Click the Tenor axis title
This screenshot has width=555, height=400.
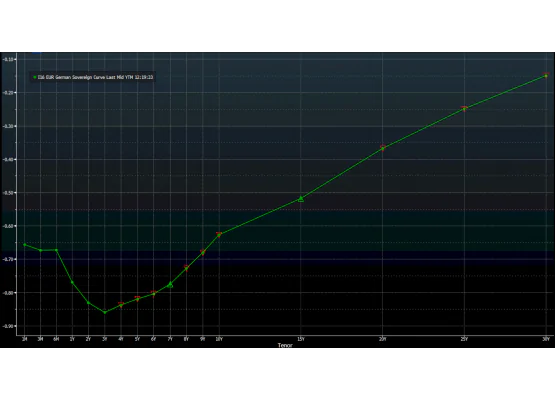(x=285, y=345)
